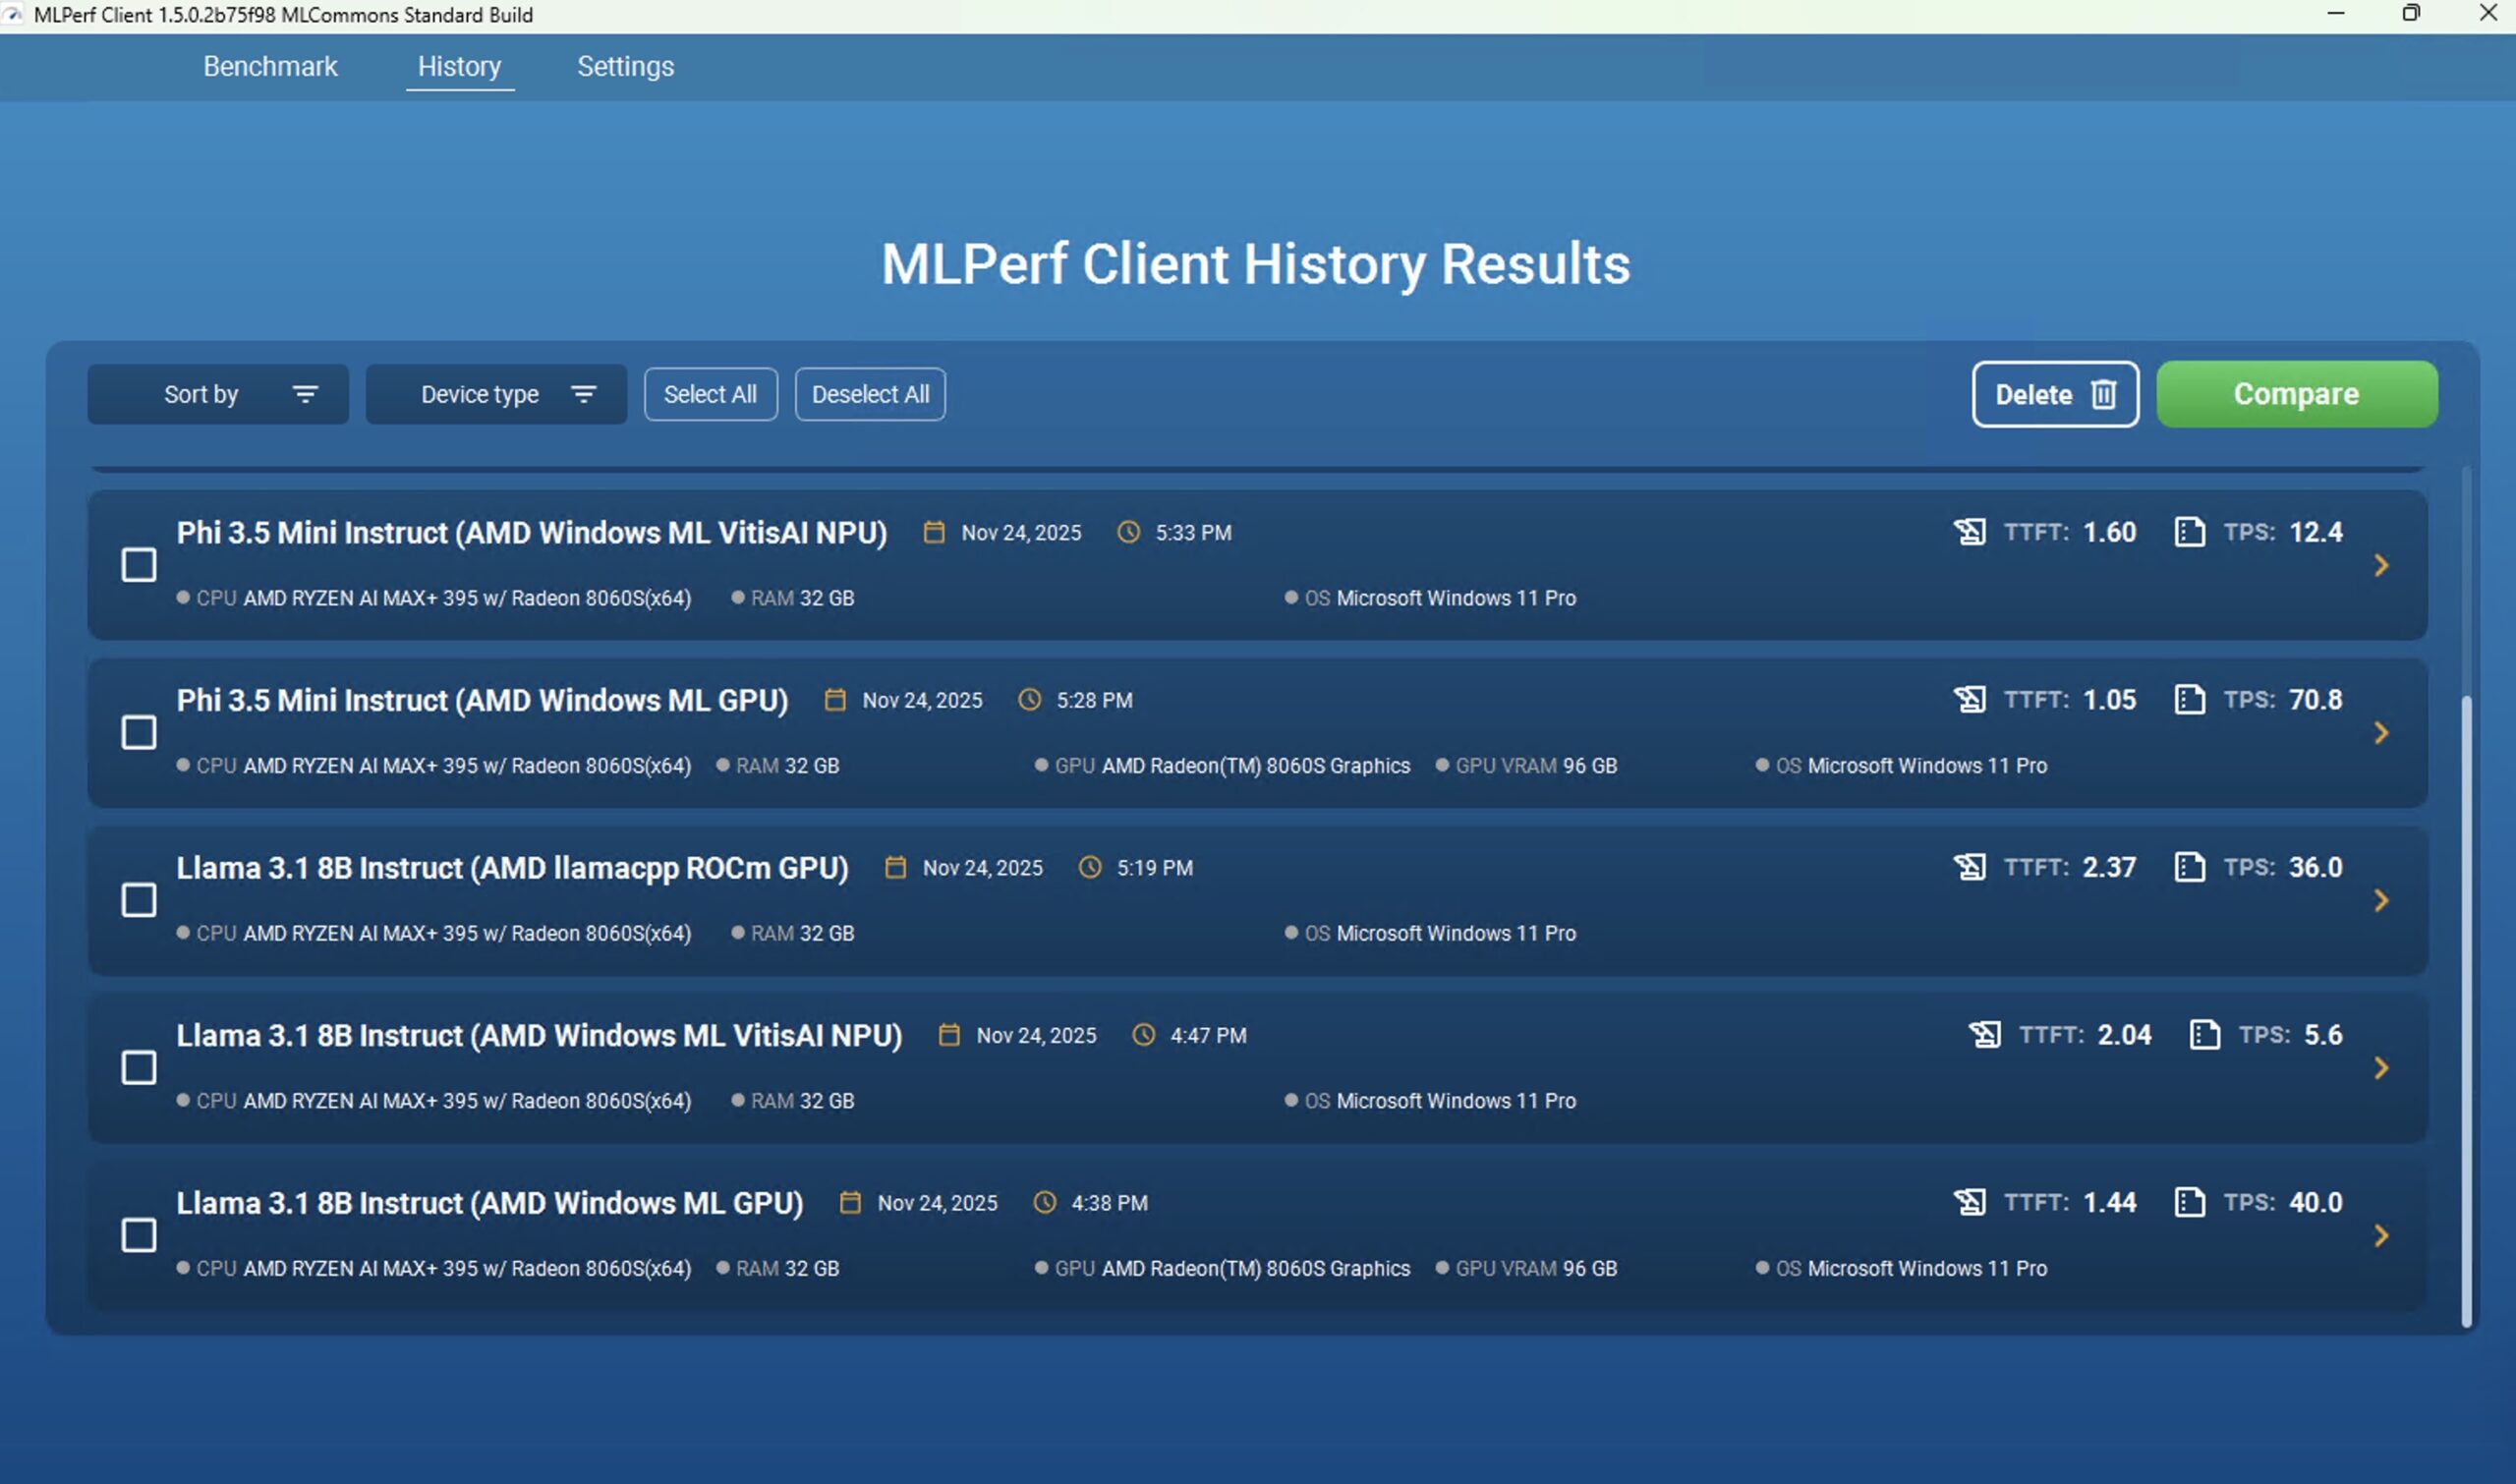Click the filter icon in Device type
This screenshot has height=1484, width=2516.
(x=584, y=394)
